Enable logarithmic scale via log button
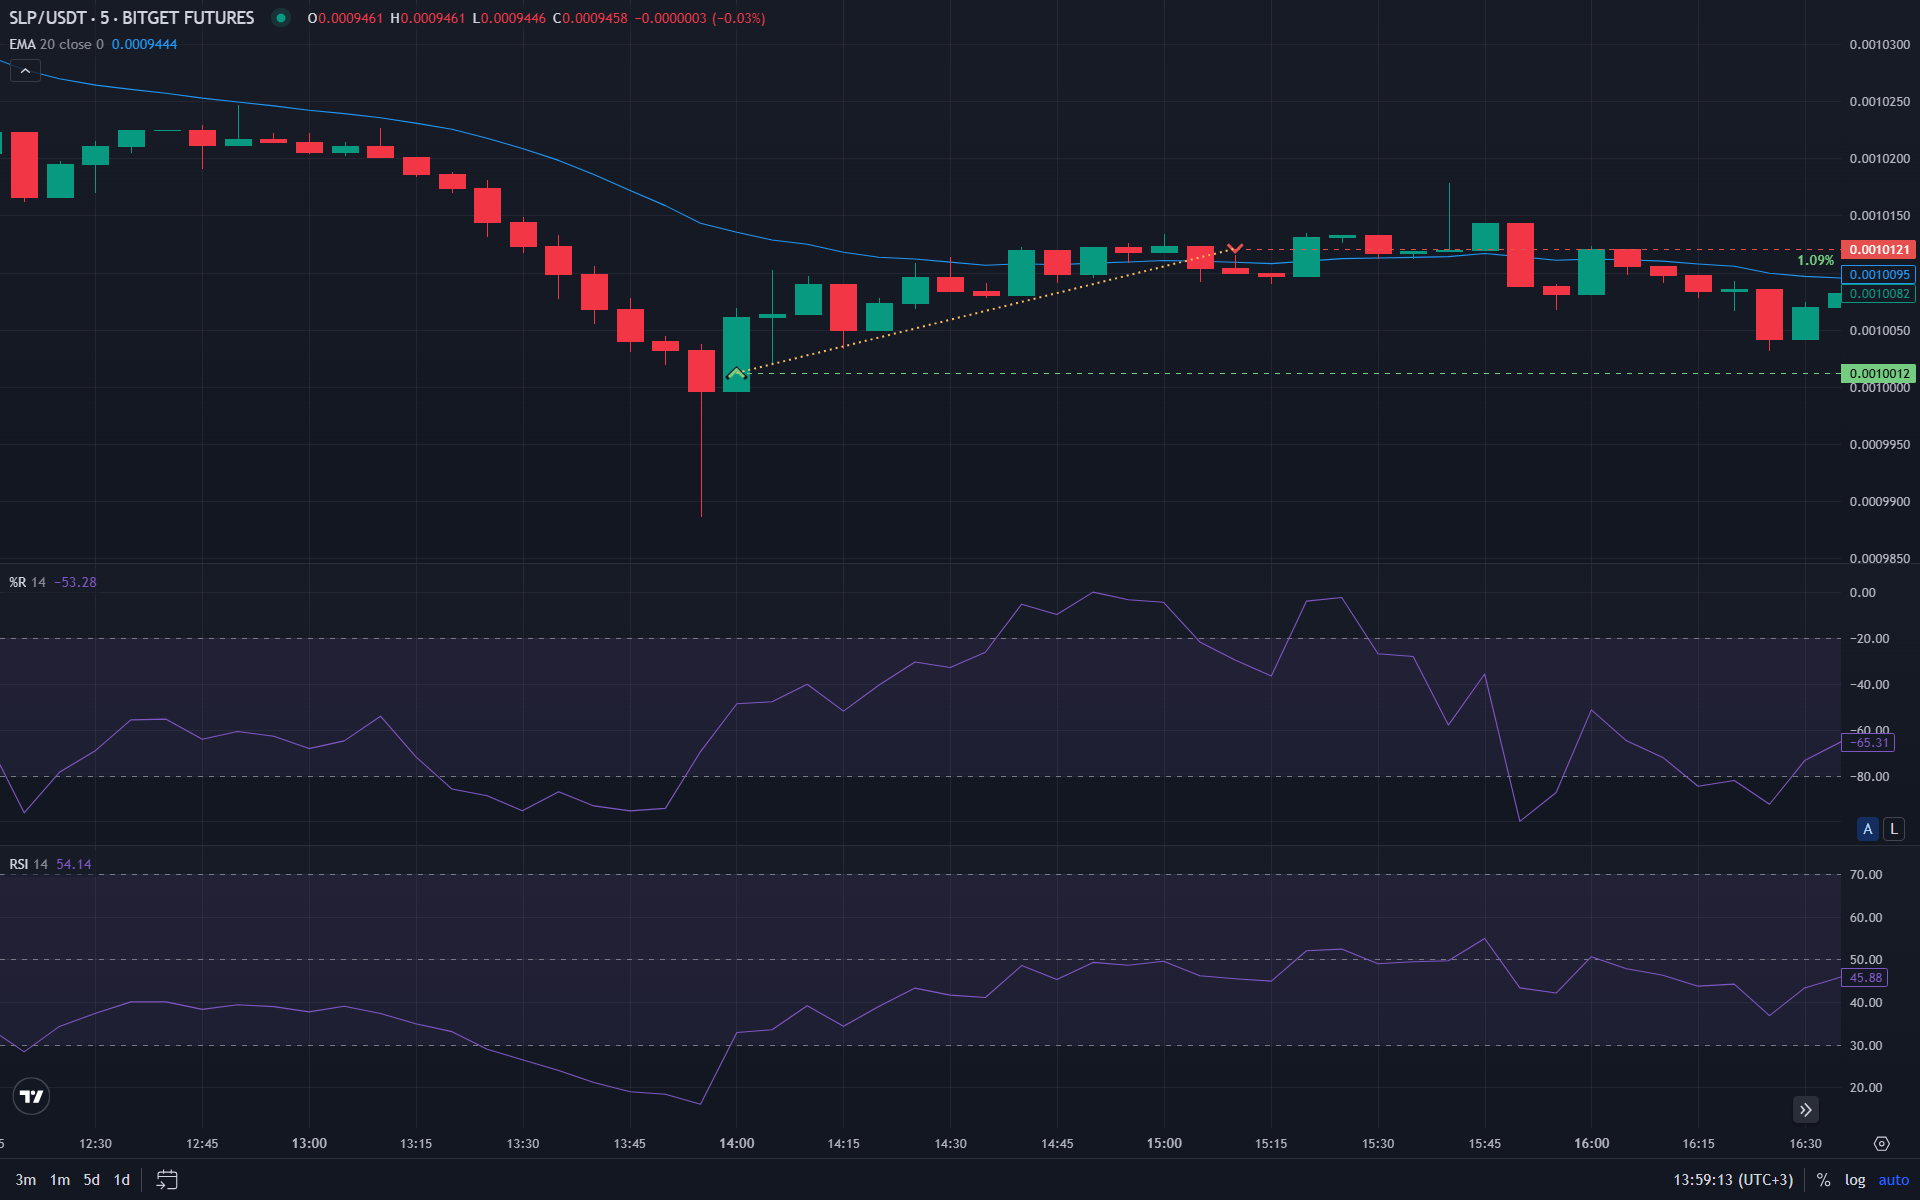Screen dimensions: 1920x1200 1855,1180
